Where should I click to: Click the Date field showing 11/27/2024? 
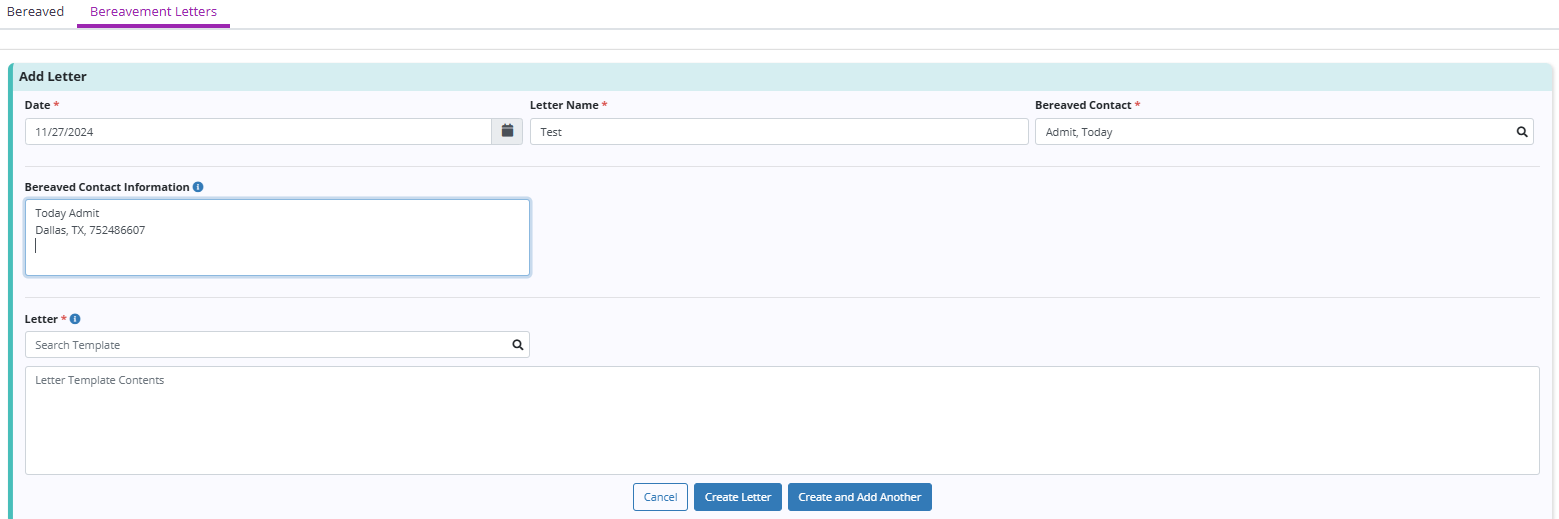(257, 132)
